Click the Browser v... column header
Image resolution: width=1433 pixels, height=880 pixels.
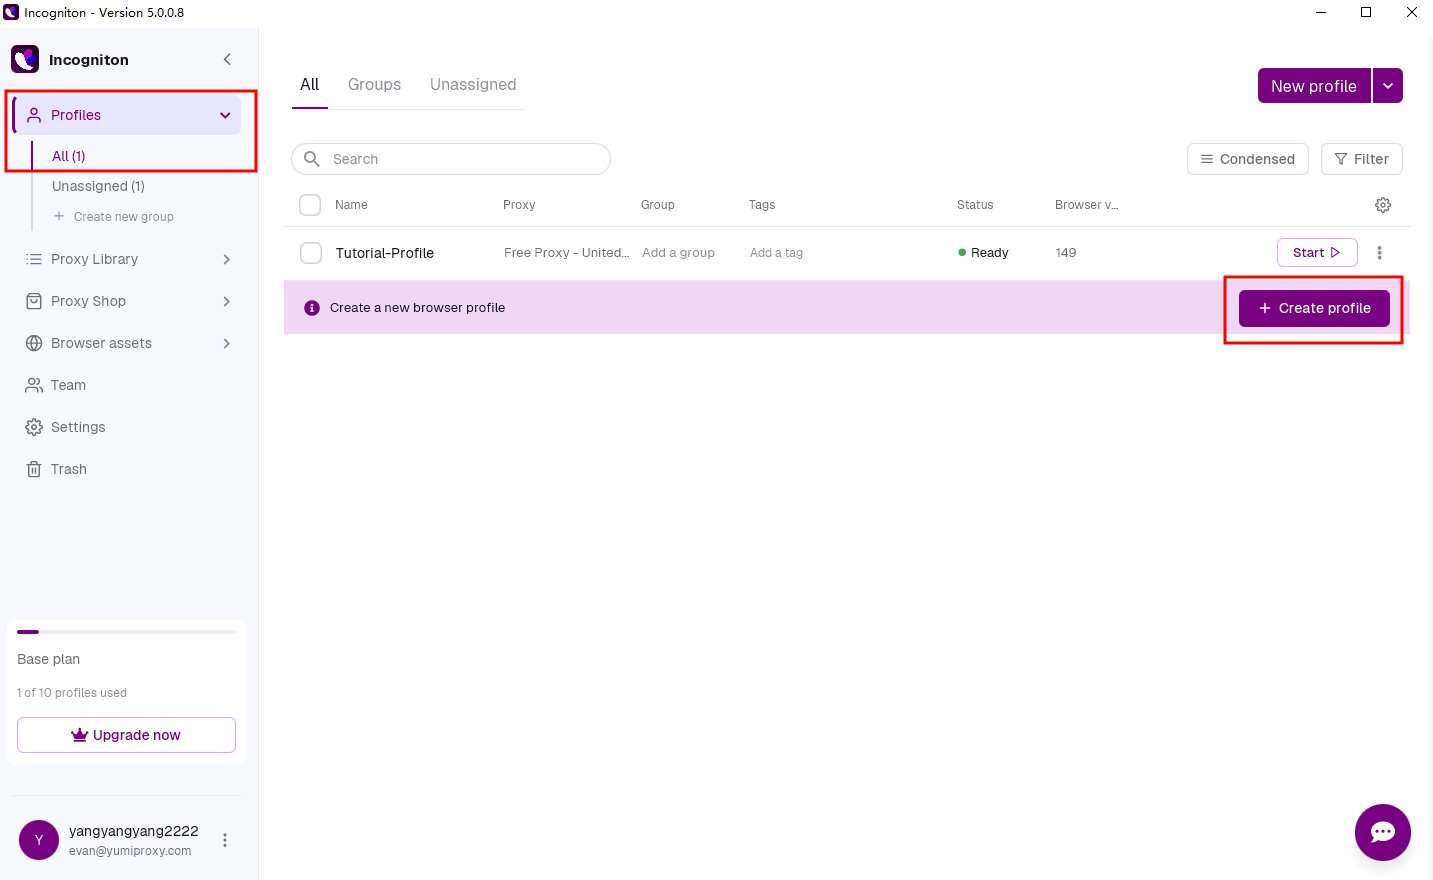(1087, 205)
